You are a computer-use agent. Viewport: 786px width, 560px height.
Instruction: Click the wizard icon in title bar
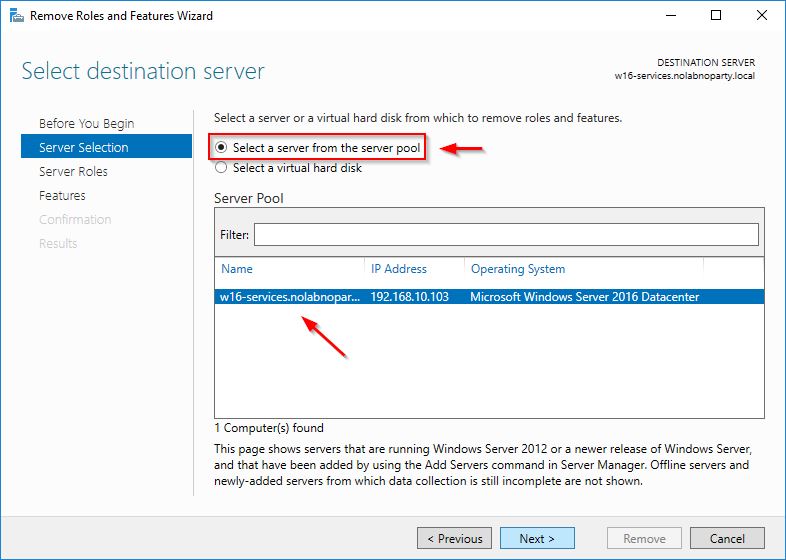click(17, 16)
